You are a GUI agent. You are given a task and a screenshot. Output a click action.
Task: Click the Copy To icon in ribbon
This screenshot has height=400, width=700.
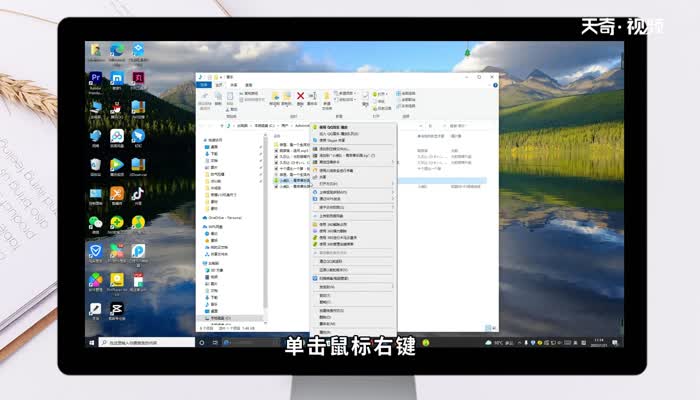click(287, 96)
